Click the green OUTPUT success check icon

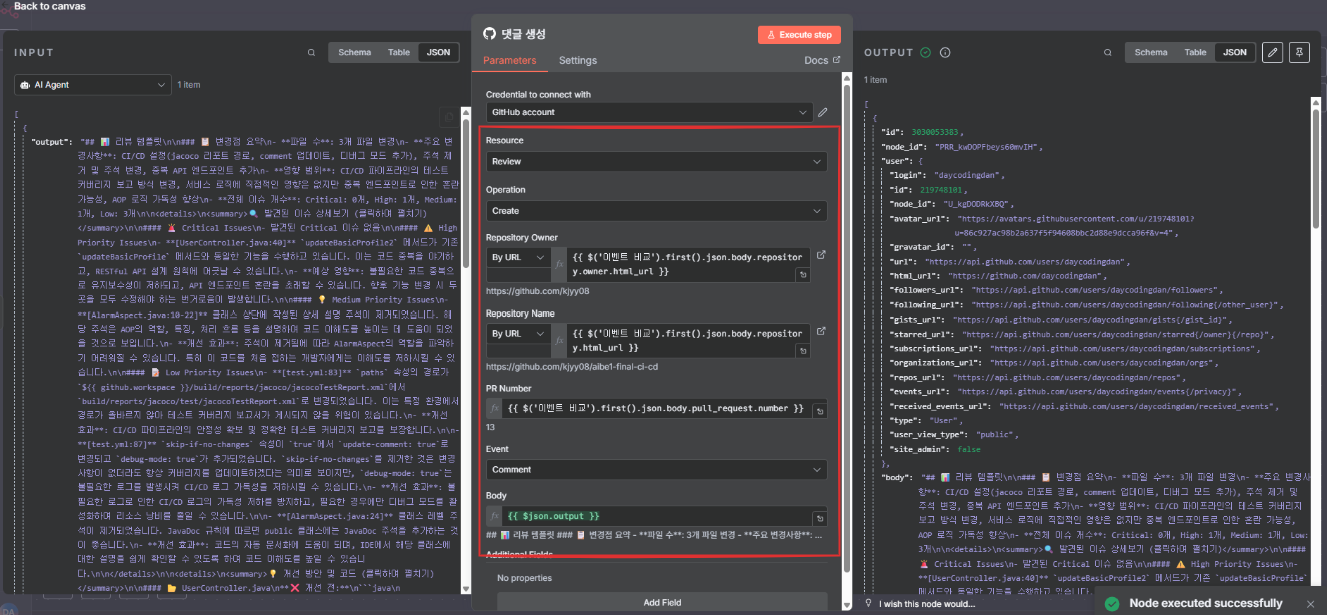[926, 53]
